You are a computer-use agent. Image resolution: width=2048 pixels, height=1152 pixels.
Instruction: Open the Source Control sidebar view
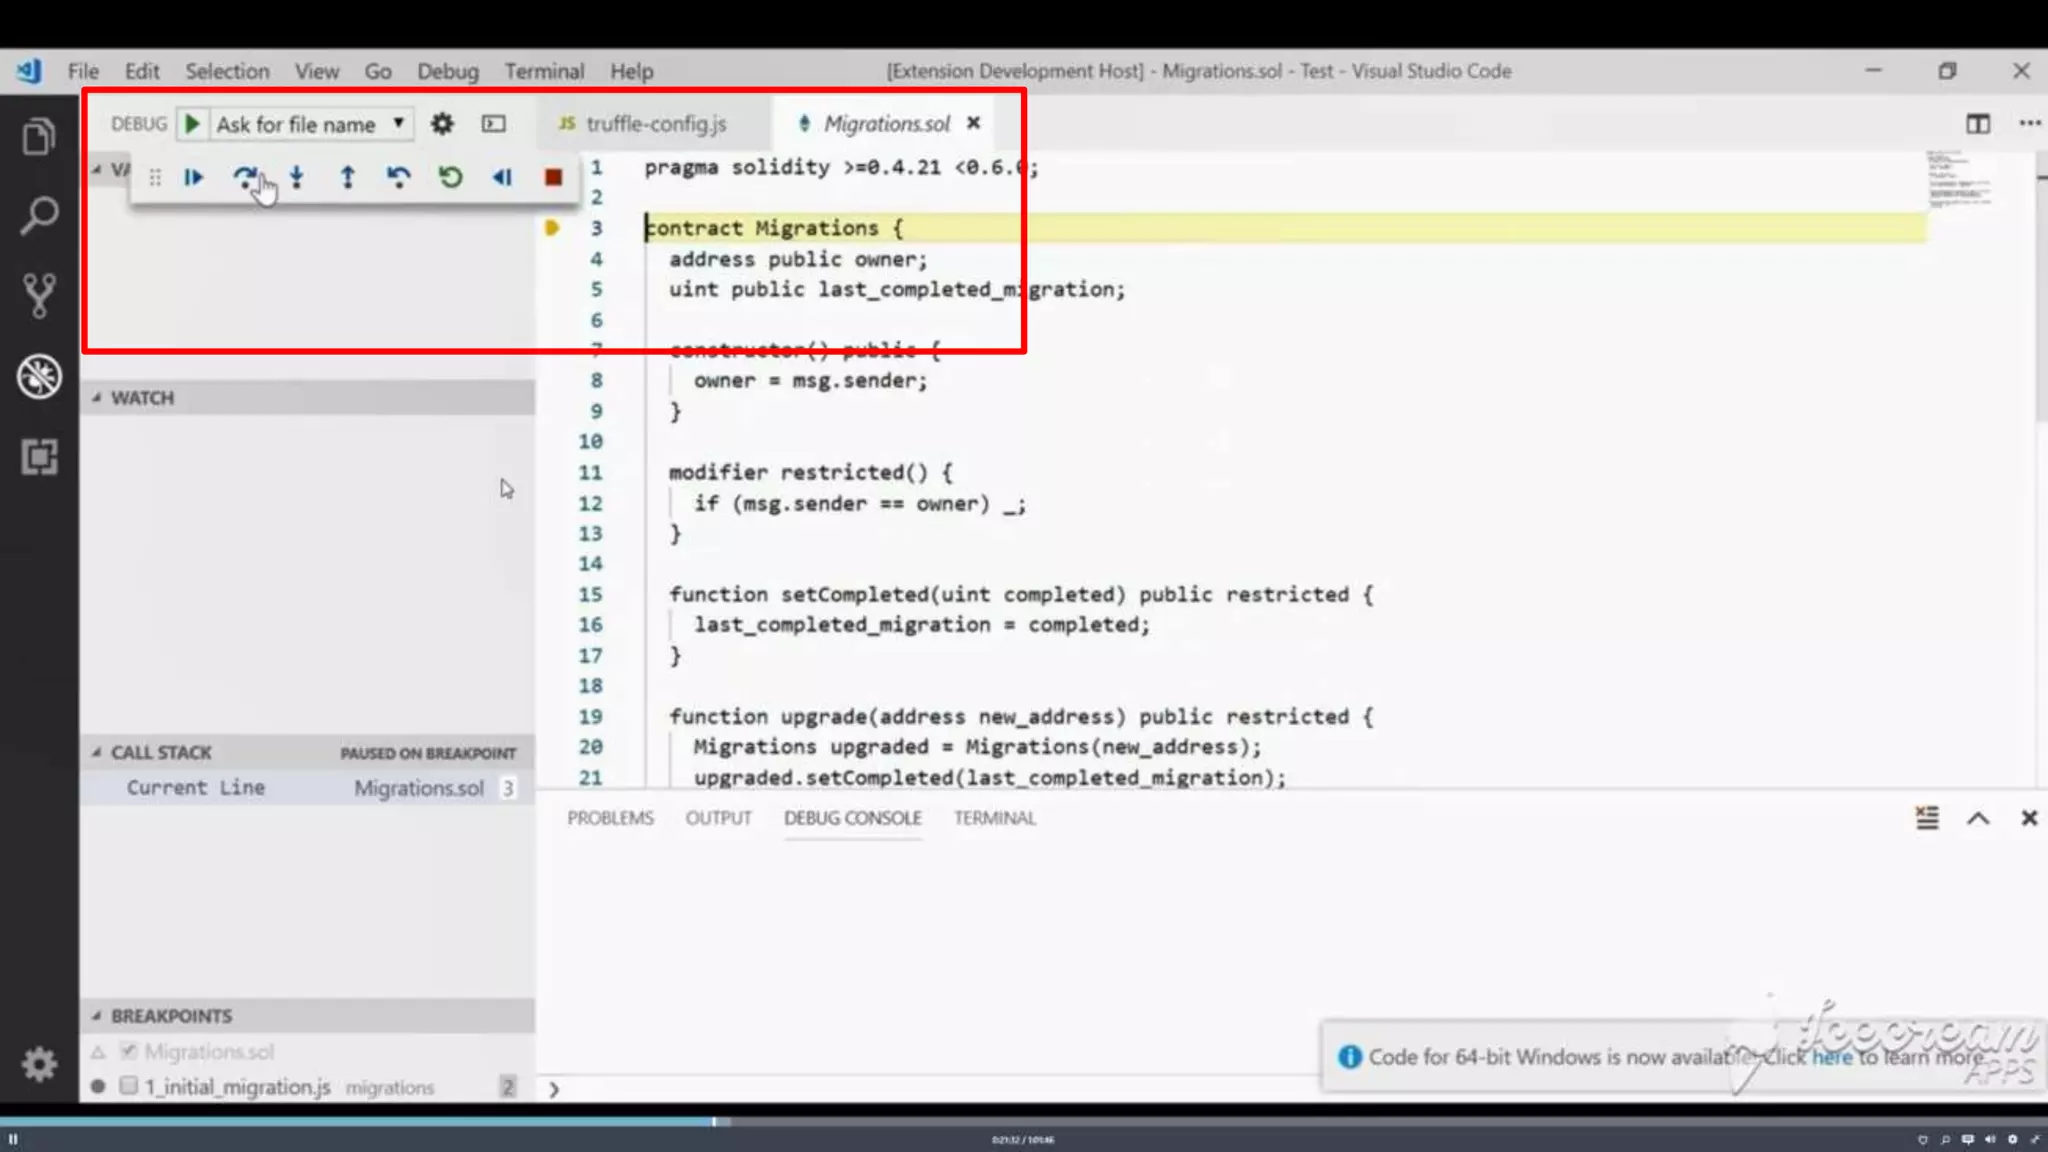39,296
